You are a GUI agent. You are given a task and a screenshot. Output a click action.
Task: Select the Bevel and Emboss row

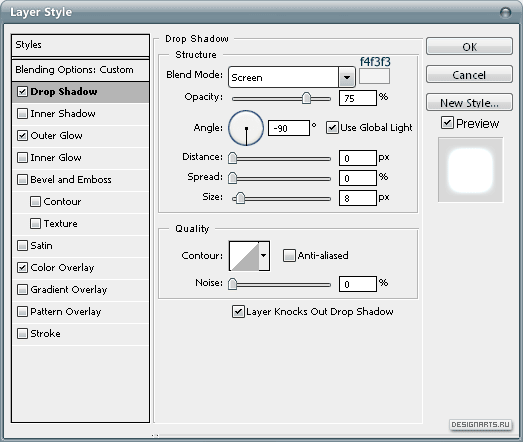80,180
